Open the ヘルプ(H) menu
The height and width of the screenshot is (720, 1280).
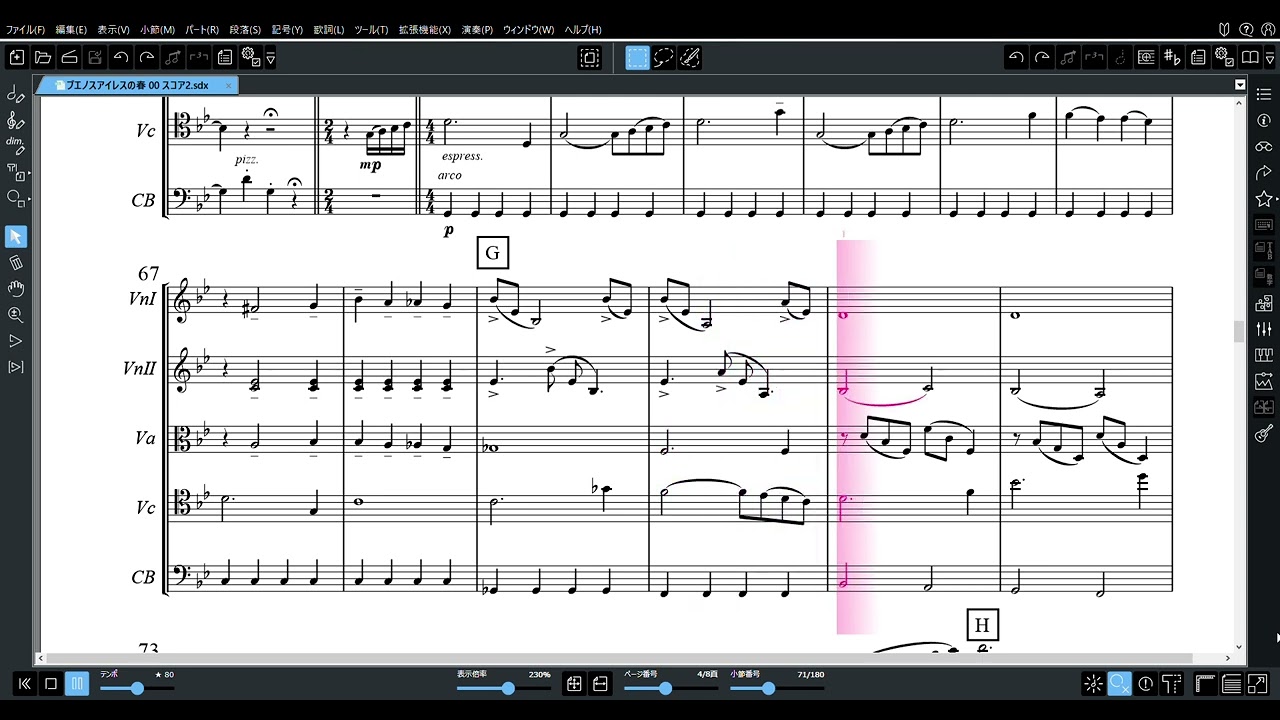(x=583, y=30)
